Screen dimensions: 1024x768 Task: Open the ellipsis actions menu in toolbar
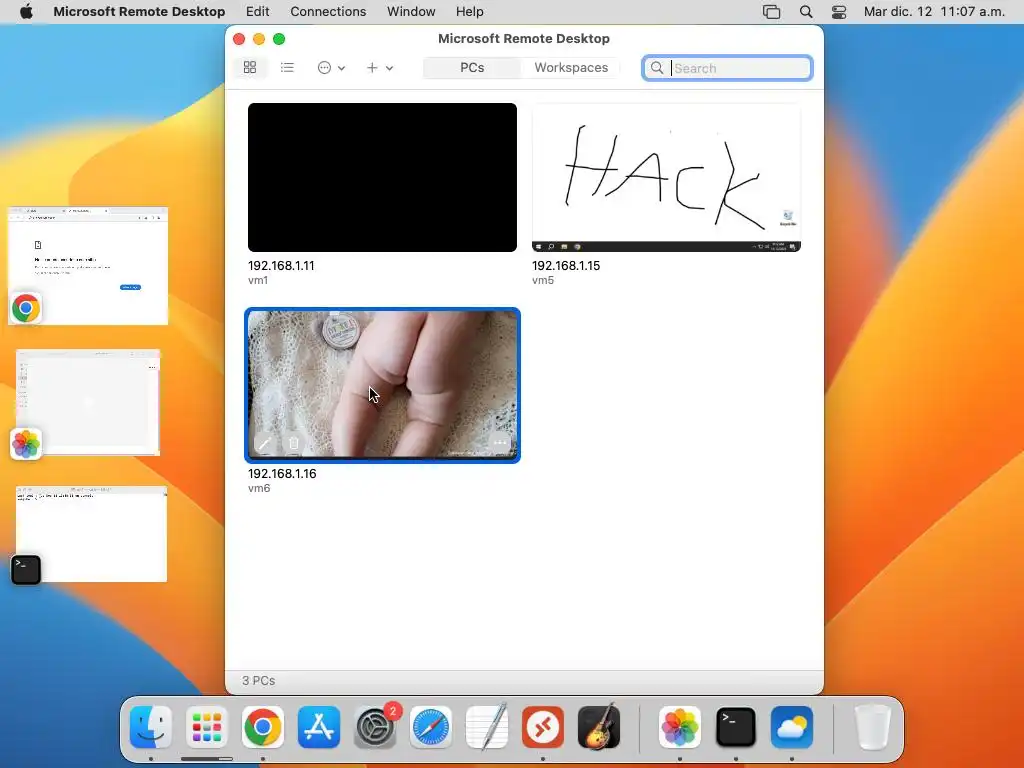coord(331,67)
